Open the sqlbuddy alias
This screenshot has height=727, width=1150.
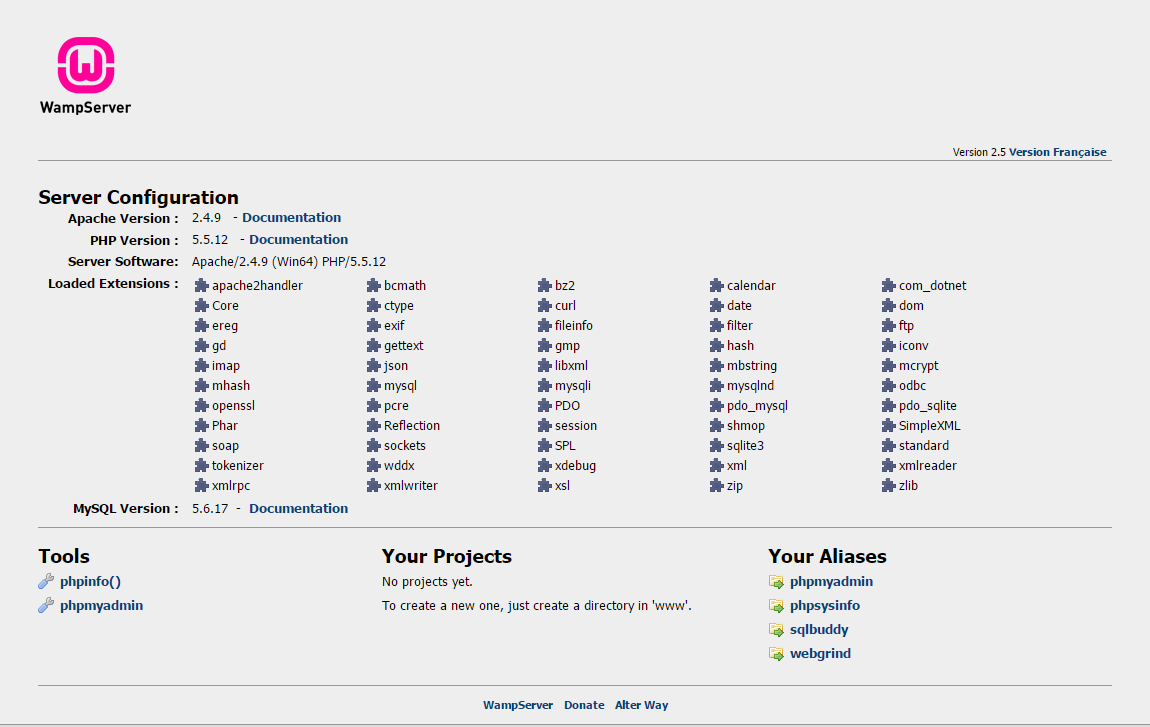tap(818, 629)
